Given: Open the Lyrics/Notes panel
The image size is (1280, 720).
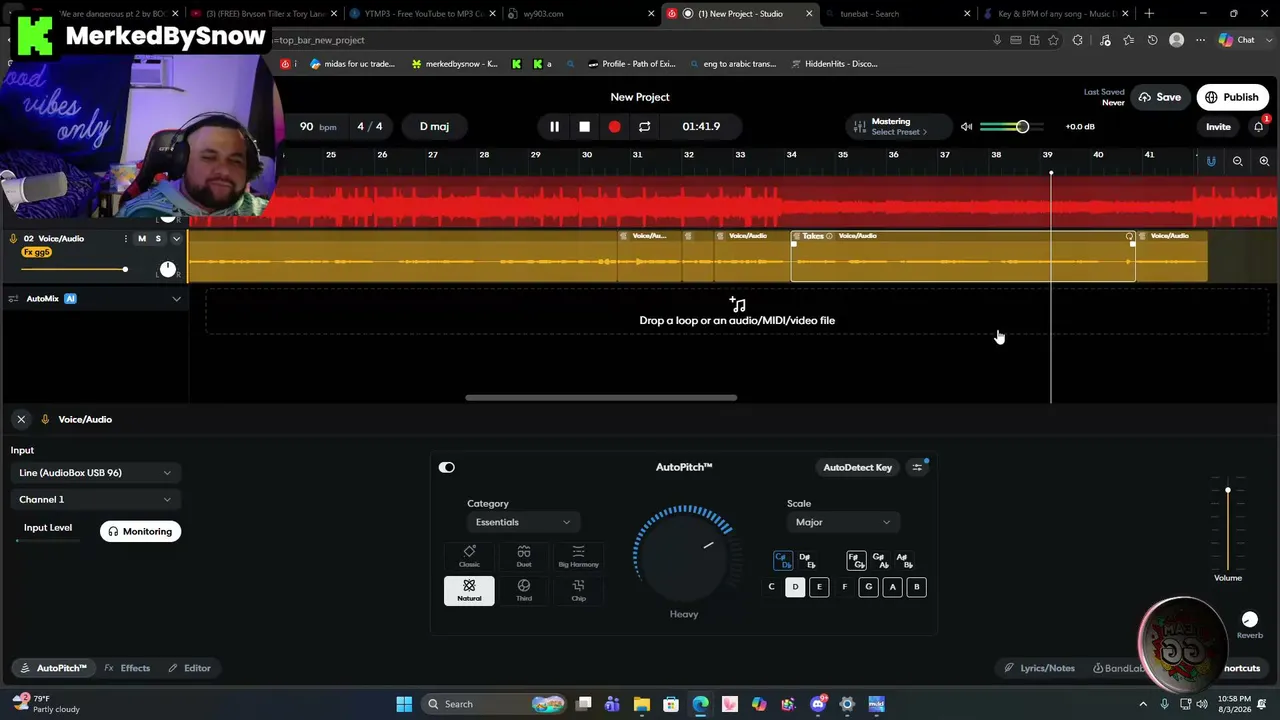Looking at the screenshot, I should click(1040, 668).
